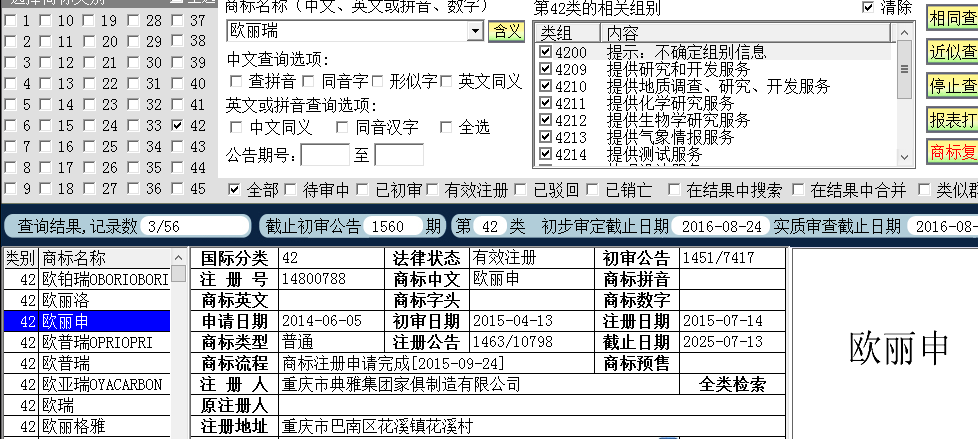Uncheck group 4213 提供气象情报服务
The width and height of the screenshot is (978, 439).
546,136
